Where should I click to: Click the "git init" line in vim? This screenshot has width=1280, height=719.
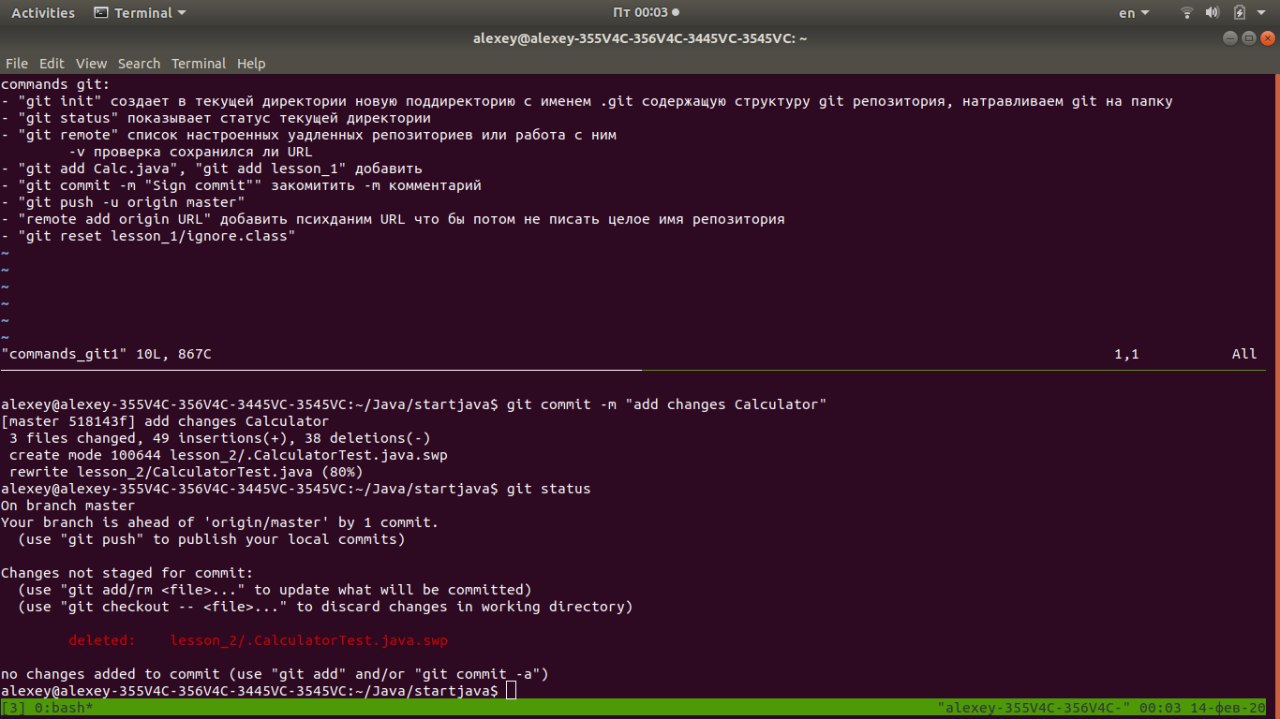(587, 101)
